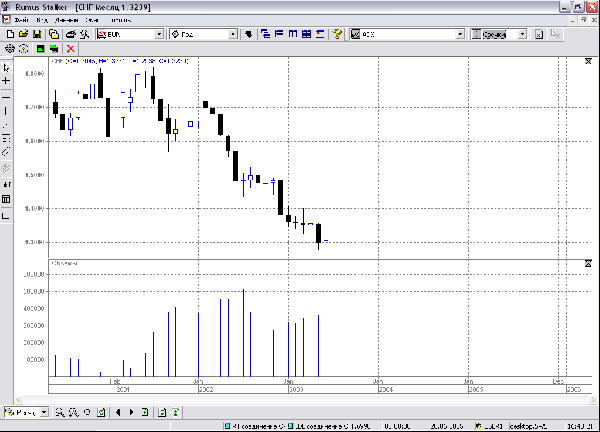Select the text label tool
The image size is (600, 432).
6,184
